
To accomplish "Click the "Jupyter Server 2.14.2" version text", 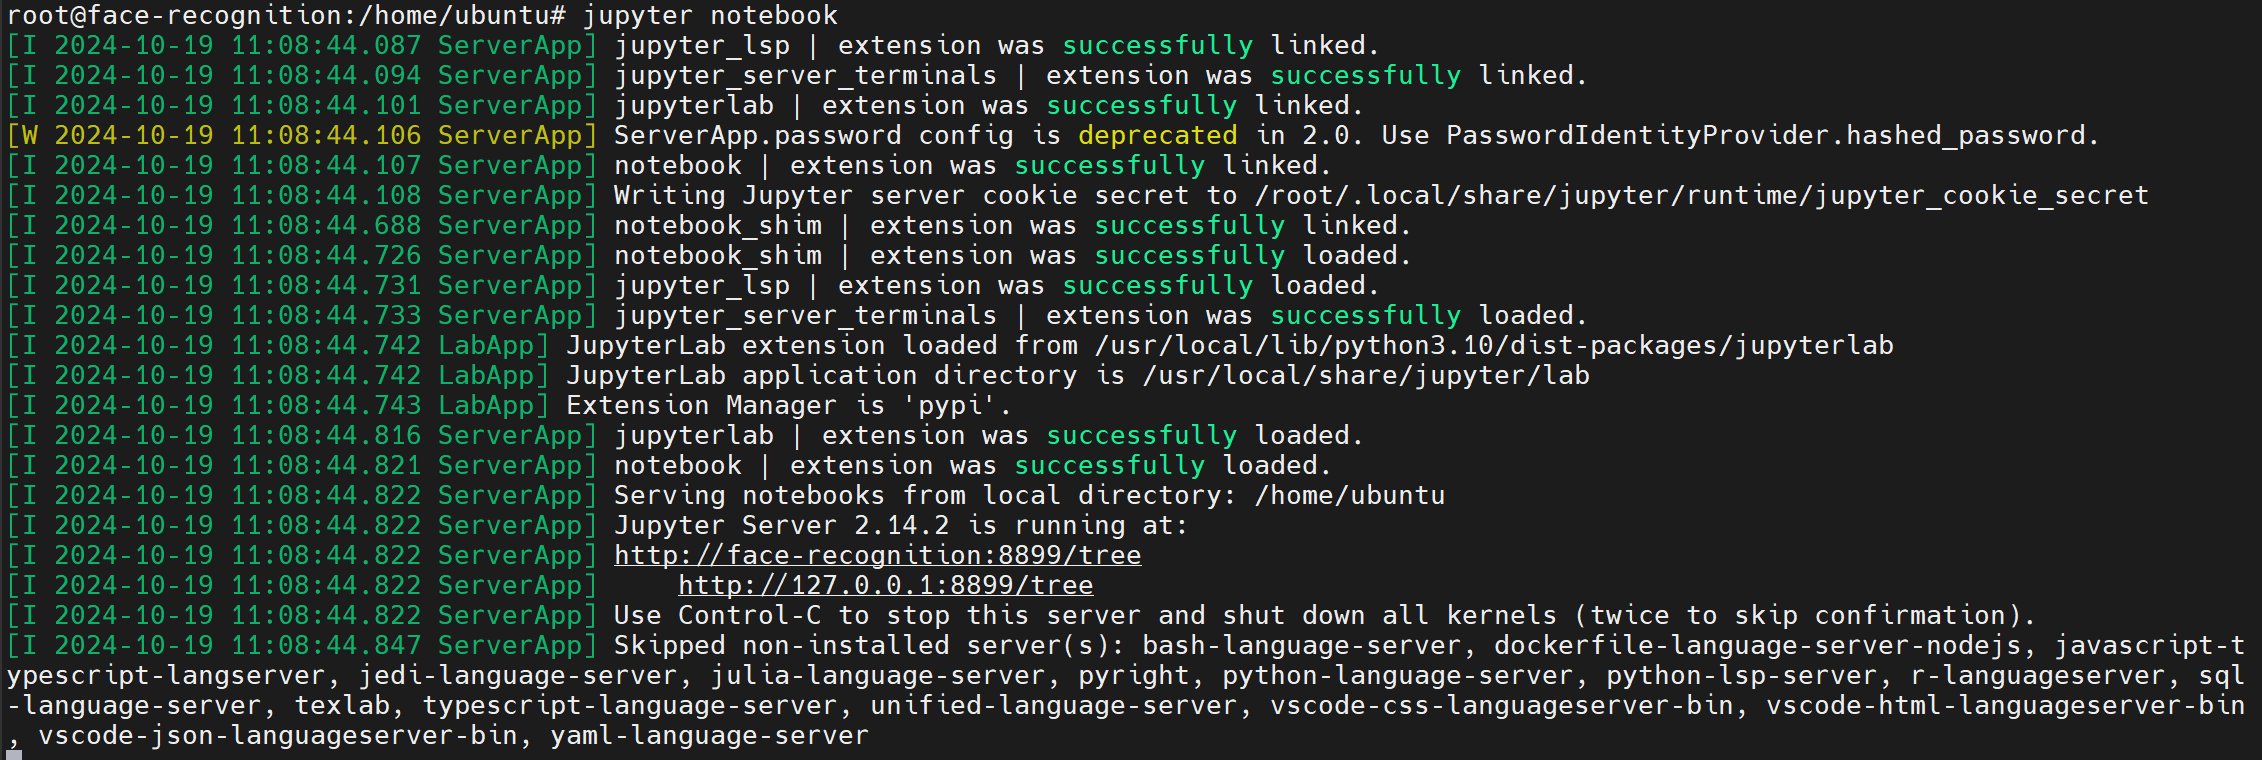I will click(x=781, y=526).
